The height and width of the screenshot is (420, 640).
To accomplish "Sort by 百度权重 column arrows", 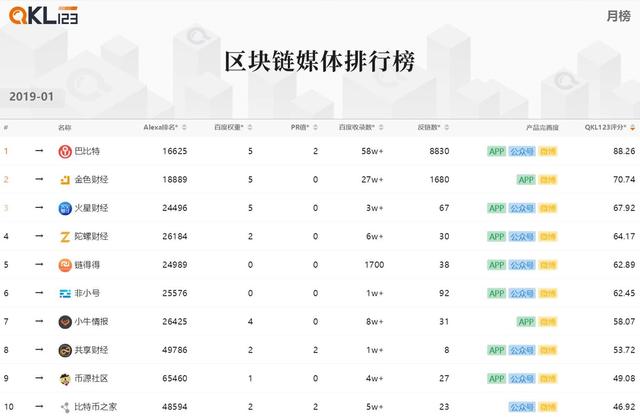I will [250, 127].
